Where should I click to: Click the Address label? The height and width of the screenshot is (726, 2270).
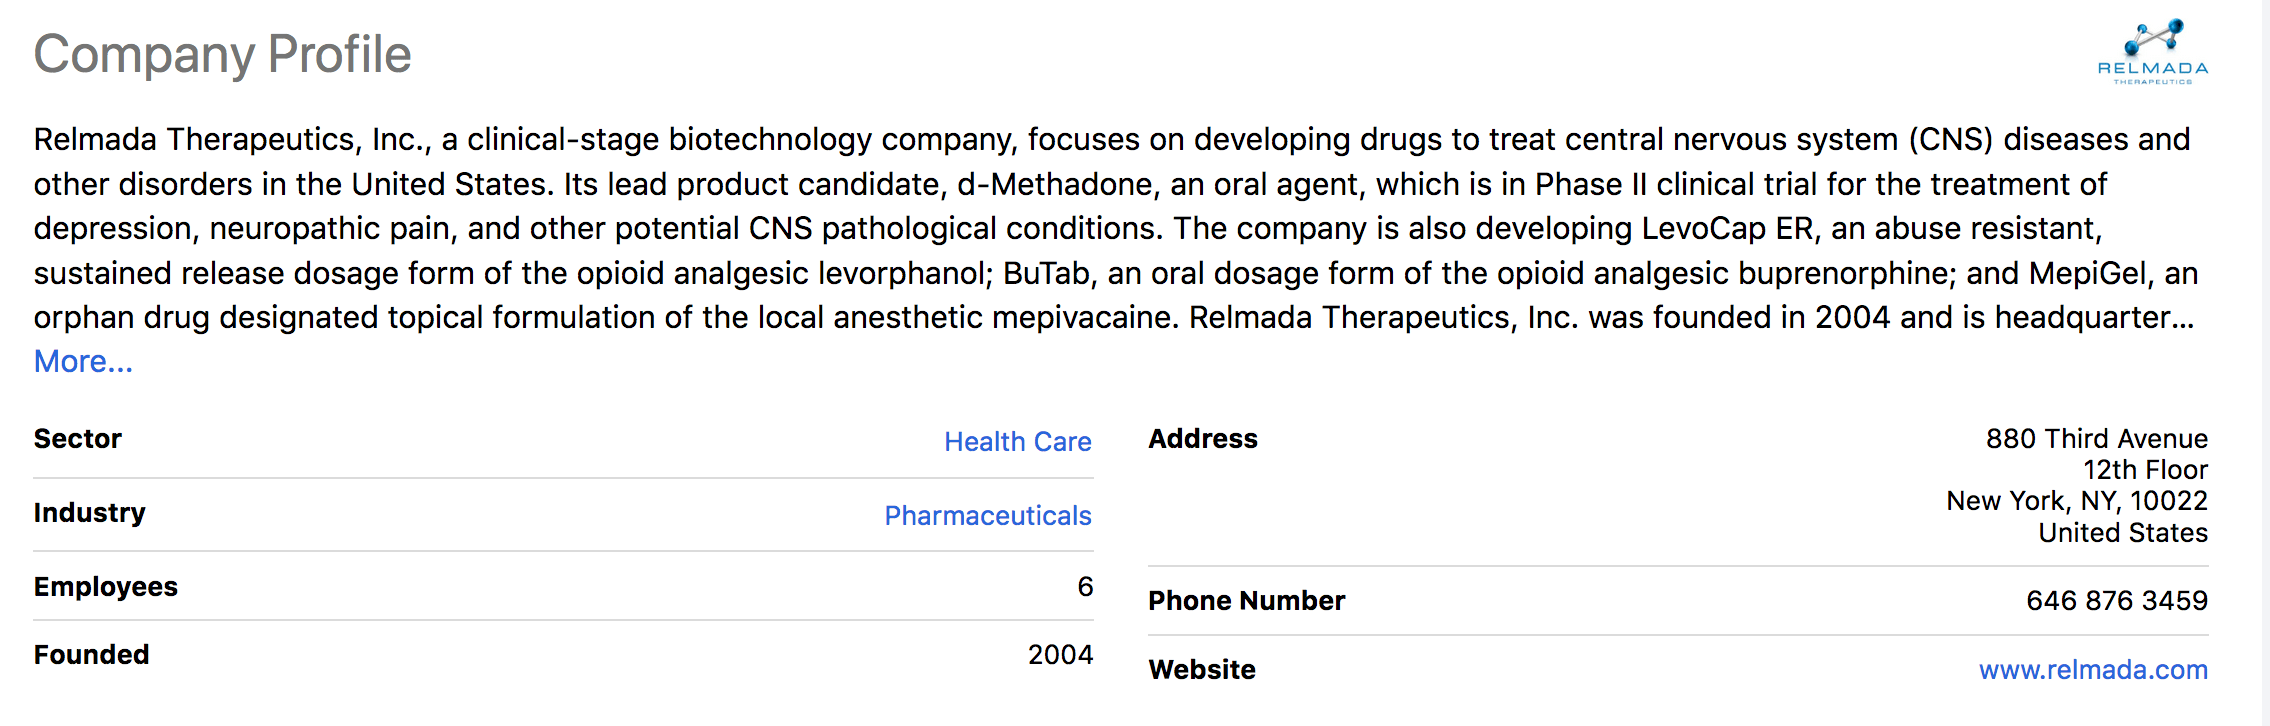click(x=1203, y=439)
